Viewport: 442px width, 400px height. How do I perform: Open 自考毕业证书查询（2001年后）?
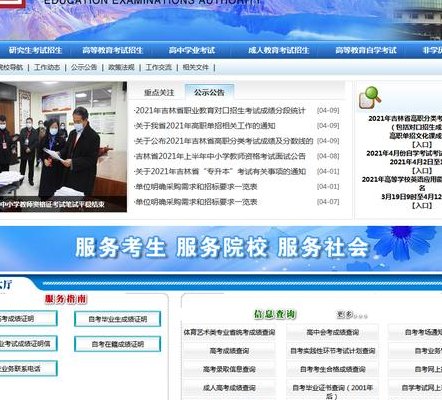click(333, 392)
